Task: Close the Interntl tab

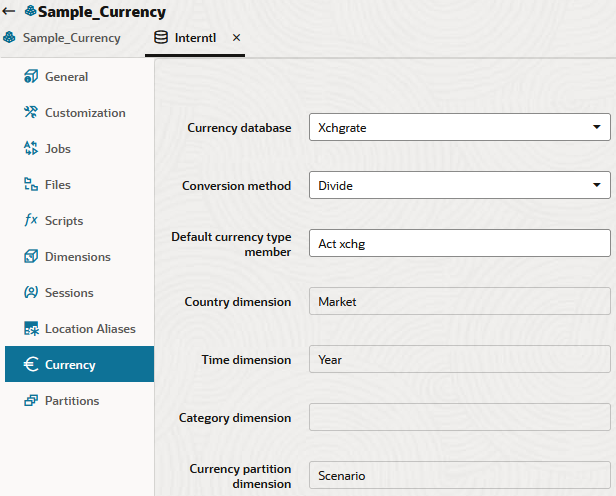Action: point(236,38)
